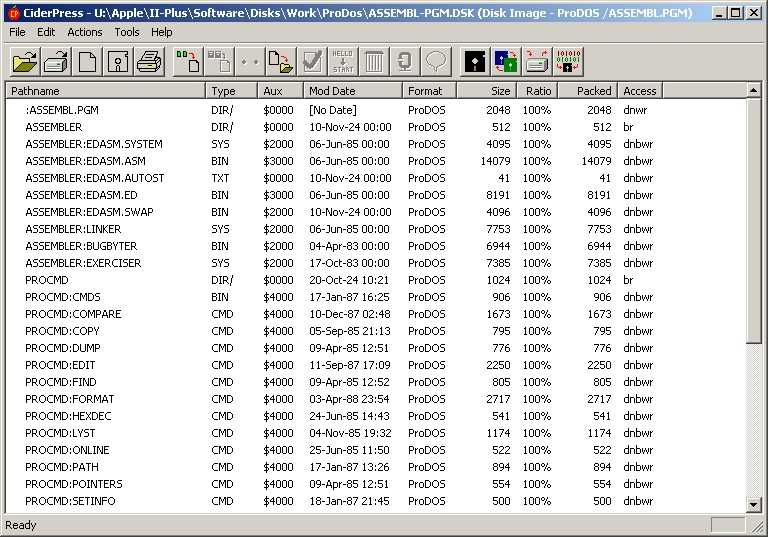Sort by the Mod Date column header
768x537 pixels.
pos(353,91)
